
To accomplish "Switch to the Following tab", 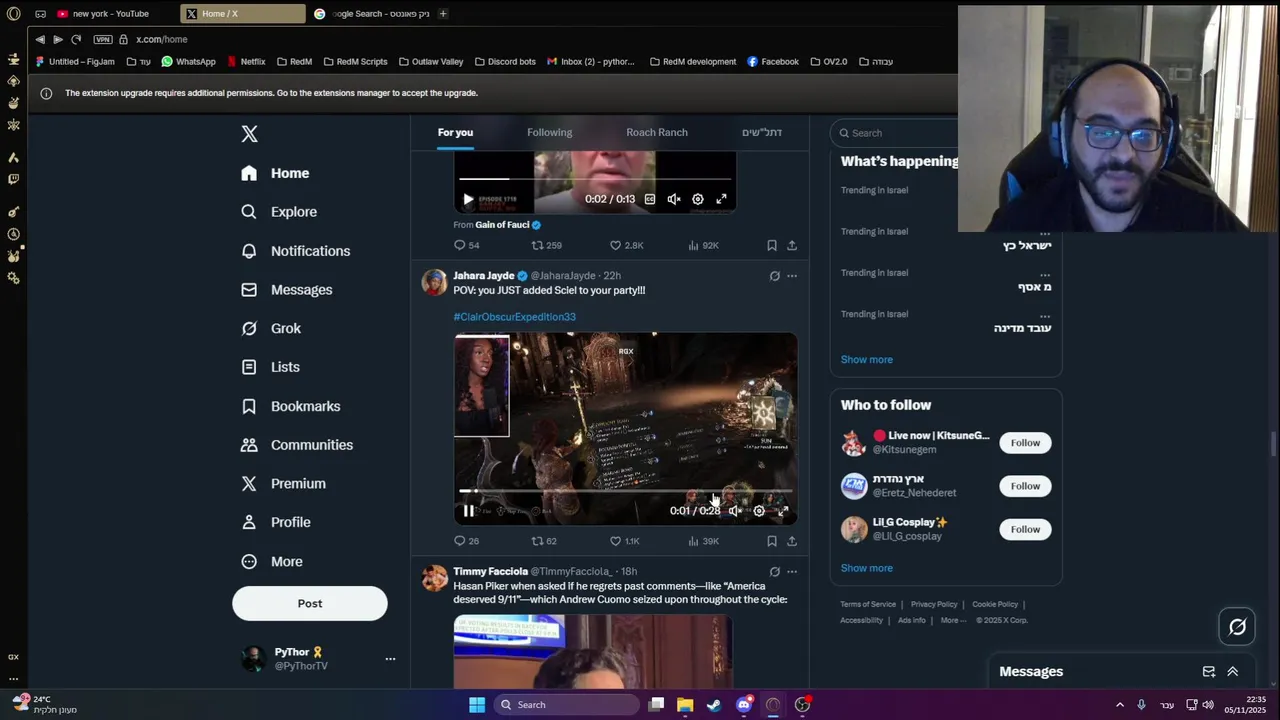I will (549, 132).
